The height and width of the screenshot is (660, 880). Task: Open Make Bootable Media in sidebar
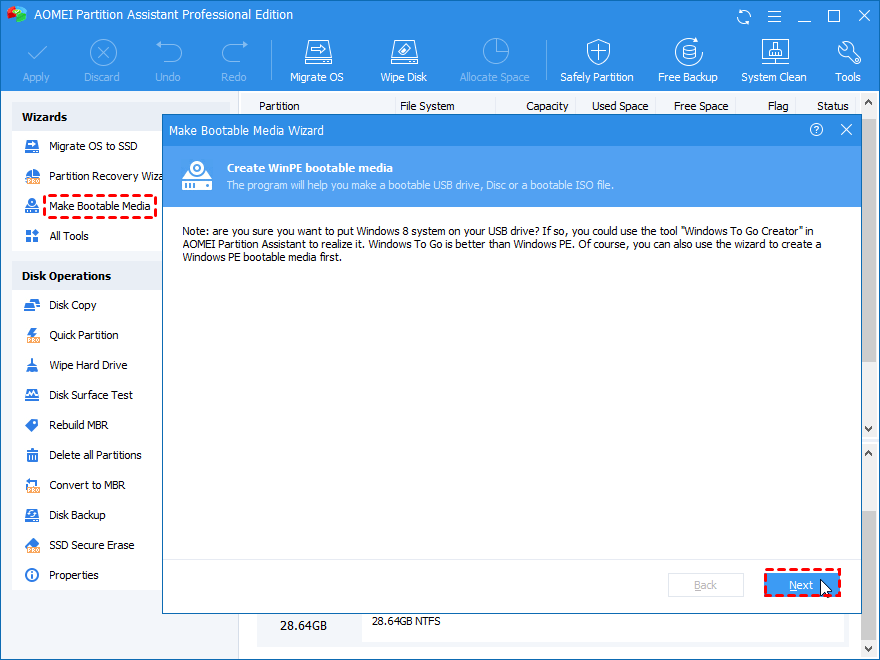click(x=99, y=206)
